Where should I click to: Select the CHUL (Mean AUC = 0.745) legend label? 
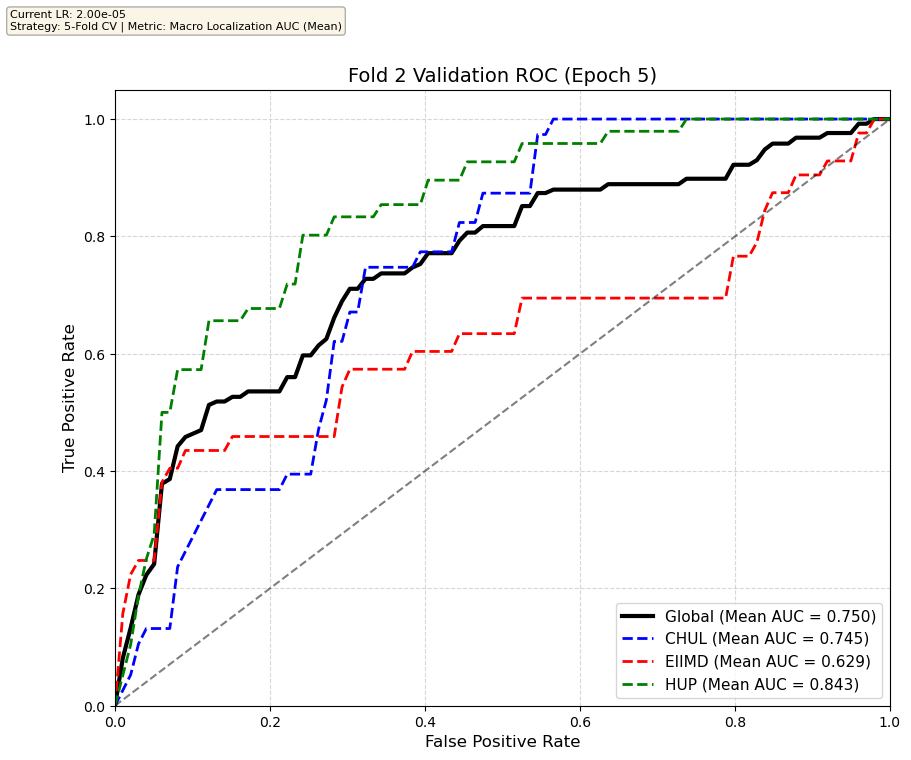(x=766, y=639)
